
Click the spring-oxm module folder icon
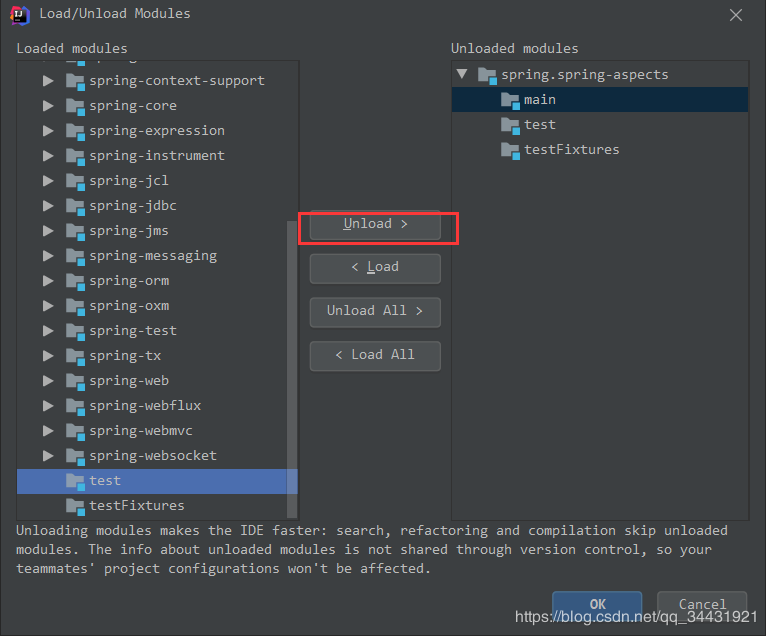point(76,306)
